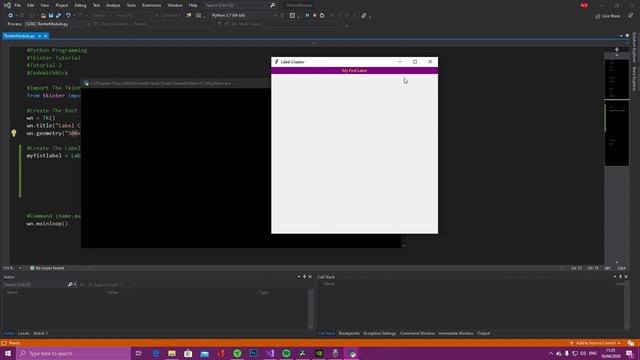Click the lightbulb quick actions icon
This screenshot has height=360, width=640.
point(13,133)
